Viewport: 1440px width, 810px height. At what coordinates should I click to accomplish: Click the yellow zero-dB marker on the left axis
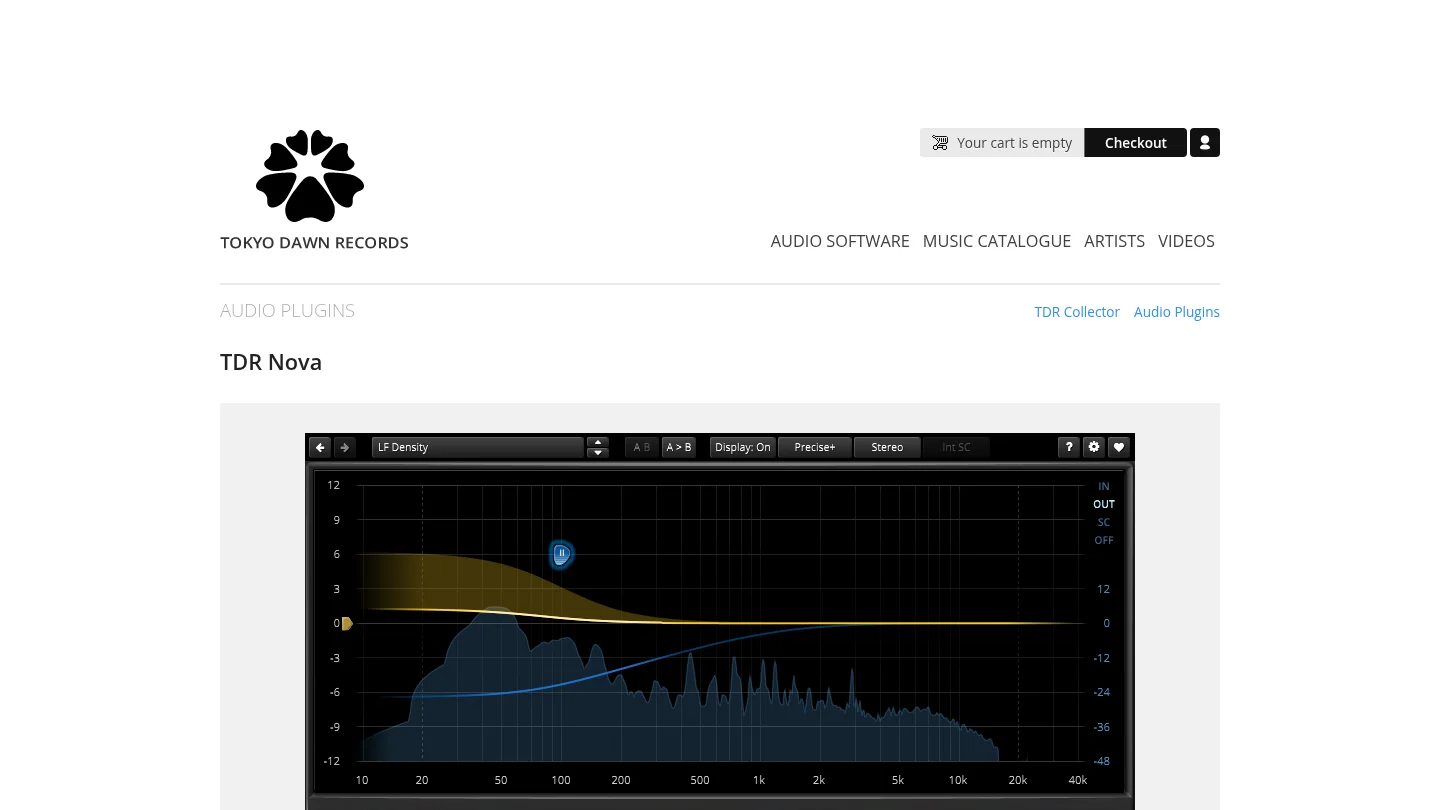pos(347,624)
